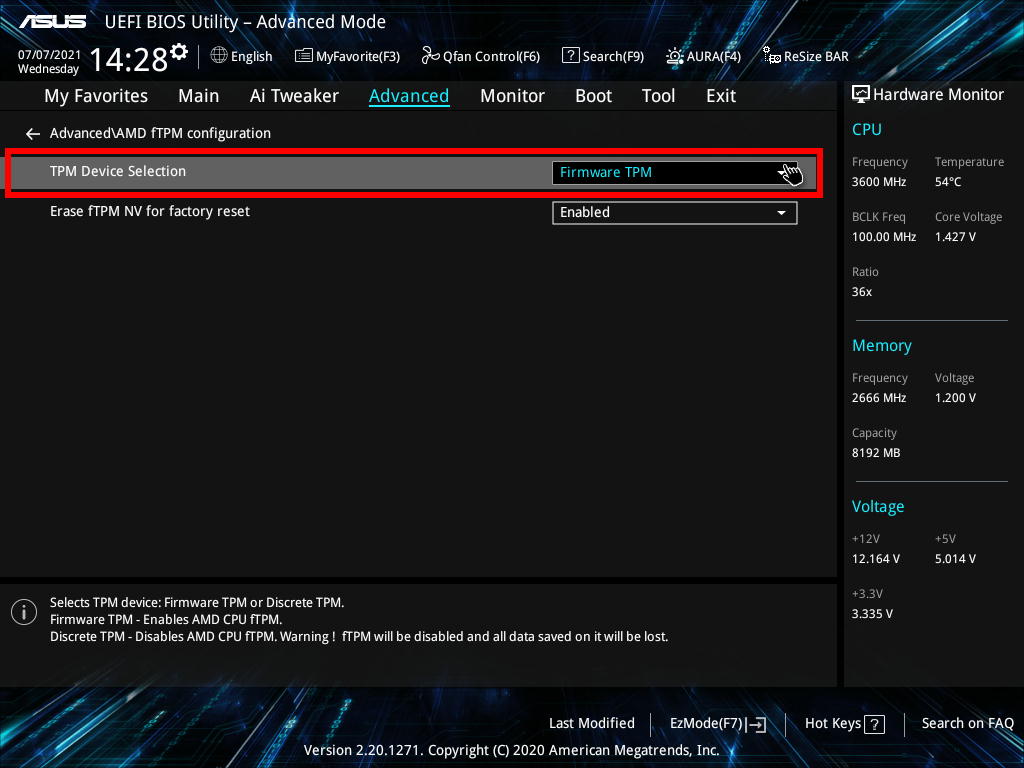
Task: Click the Memory section heading
Action: pyautogui.click(x=882, y=345)
